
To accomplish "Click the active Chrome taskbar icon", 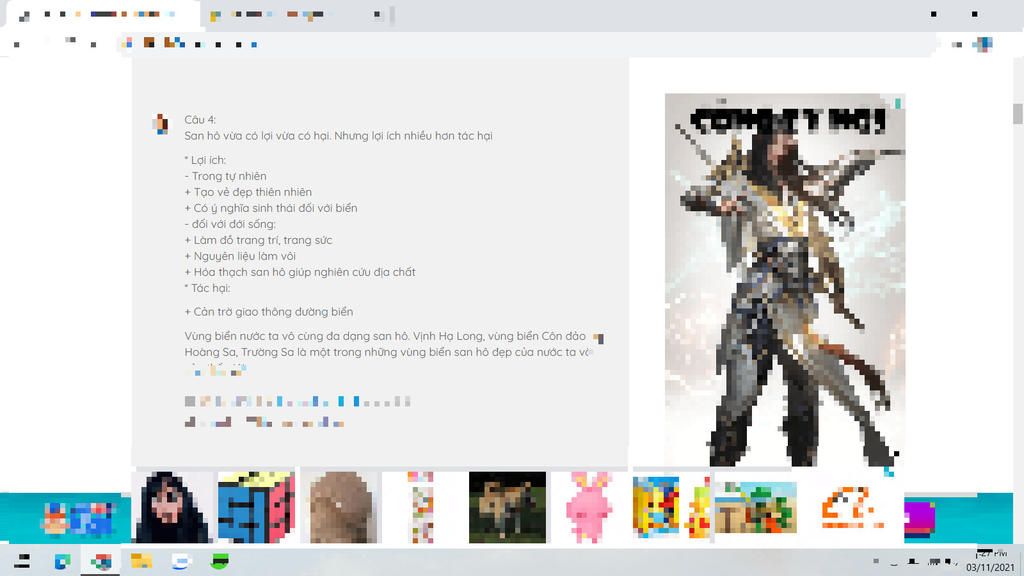I will click(101, 562).
